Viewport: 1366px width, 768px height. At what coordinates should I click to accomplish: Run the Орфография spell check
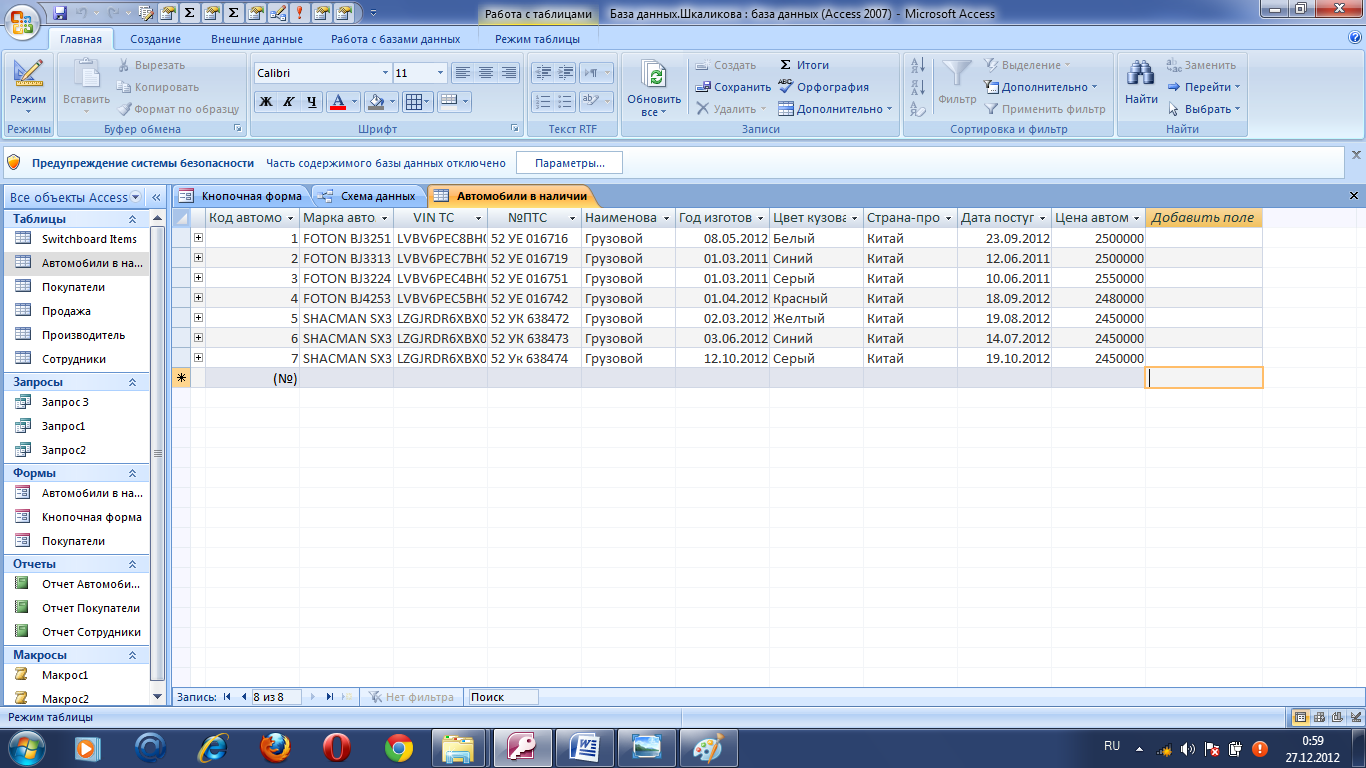(823, 87)
